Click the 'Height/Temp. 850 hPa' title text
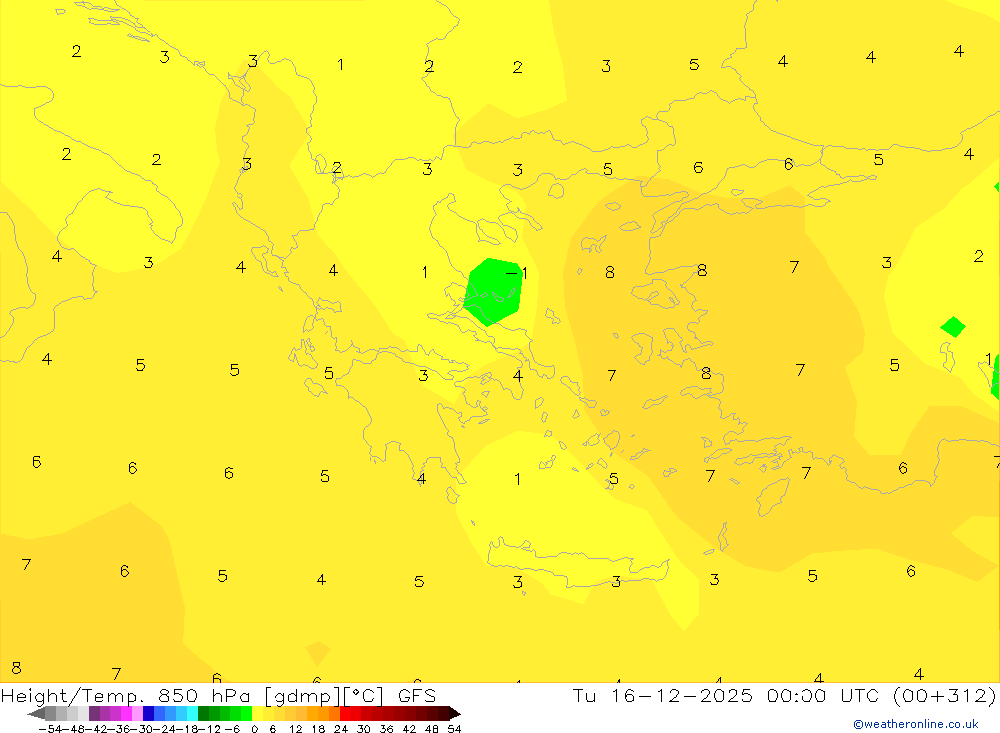This screenshot has height=733, width=1000. [x=126, y=696]
